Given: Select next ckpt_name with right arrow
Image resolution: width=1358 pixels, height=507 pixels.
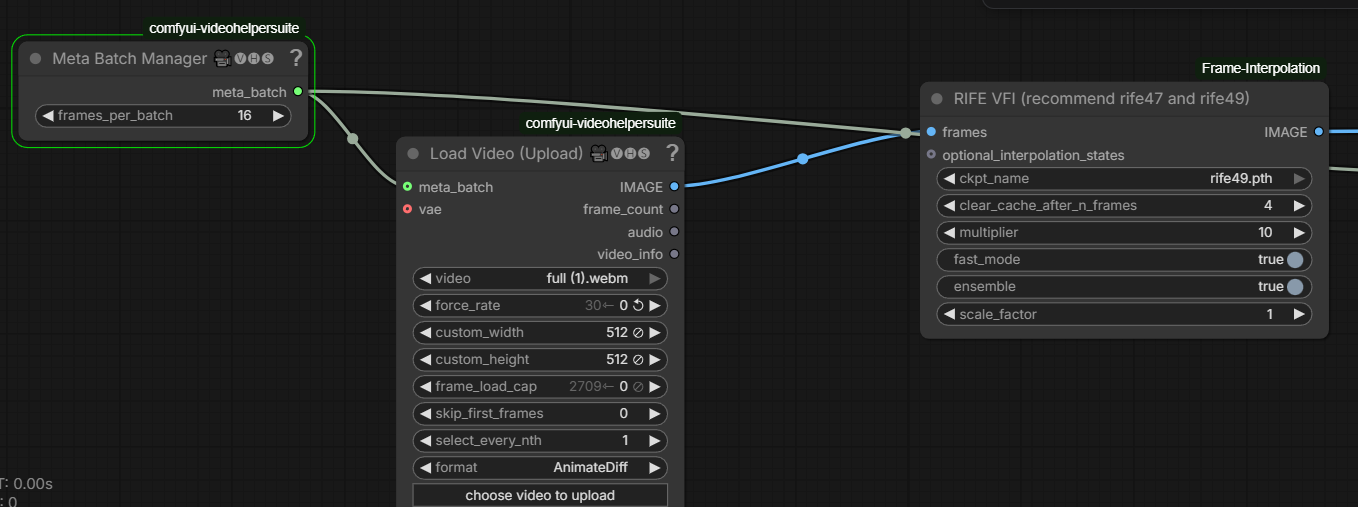Looking at the screenshot, I should tap(1299, 179).
